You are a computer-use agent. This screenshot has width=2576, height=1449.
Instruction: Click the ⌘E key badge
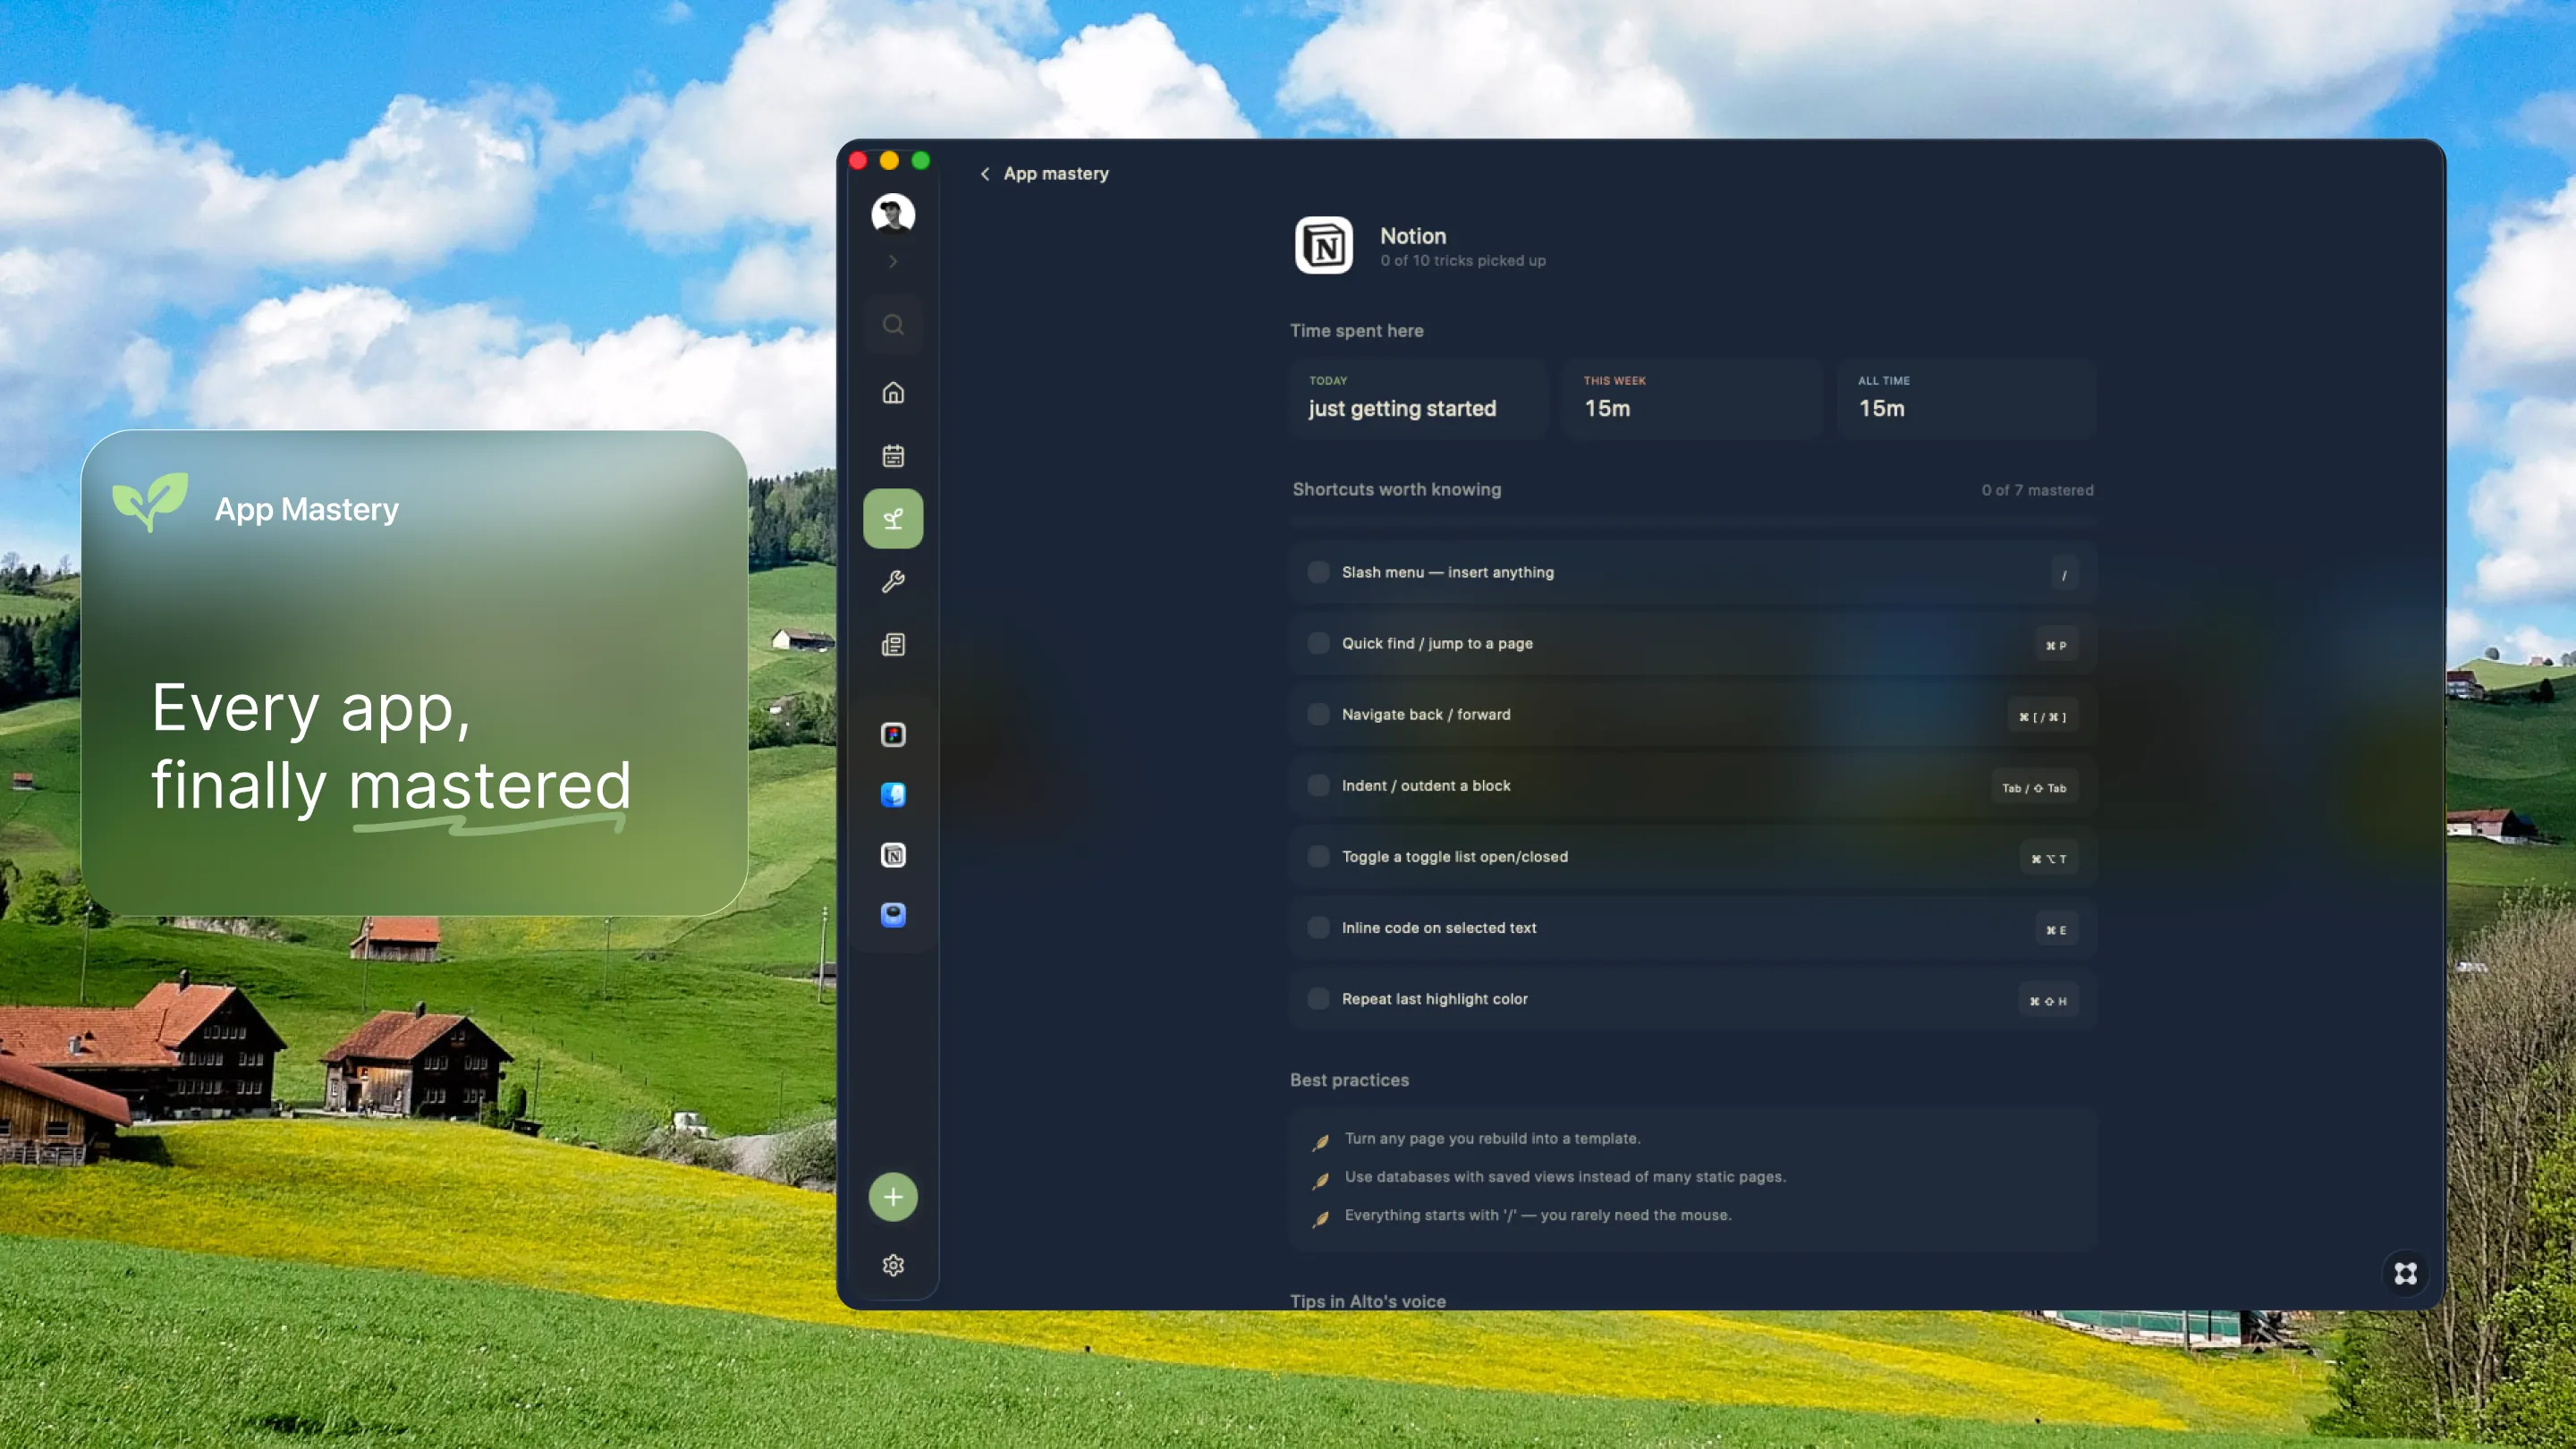pyautogui.click(x=2056, y=928)
